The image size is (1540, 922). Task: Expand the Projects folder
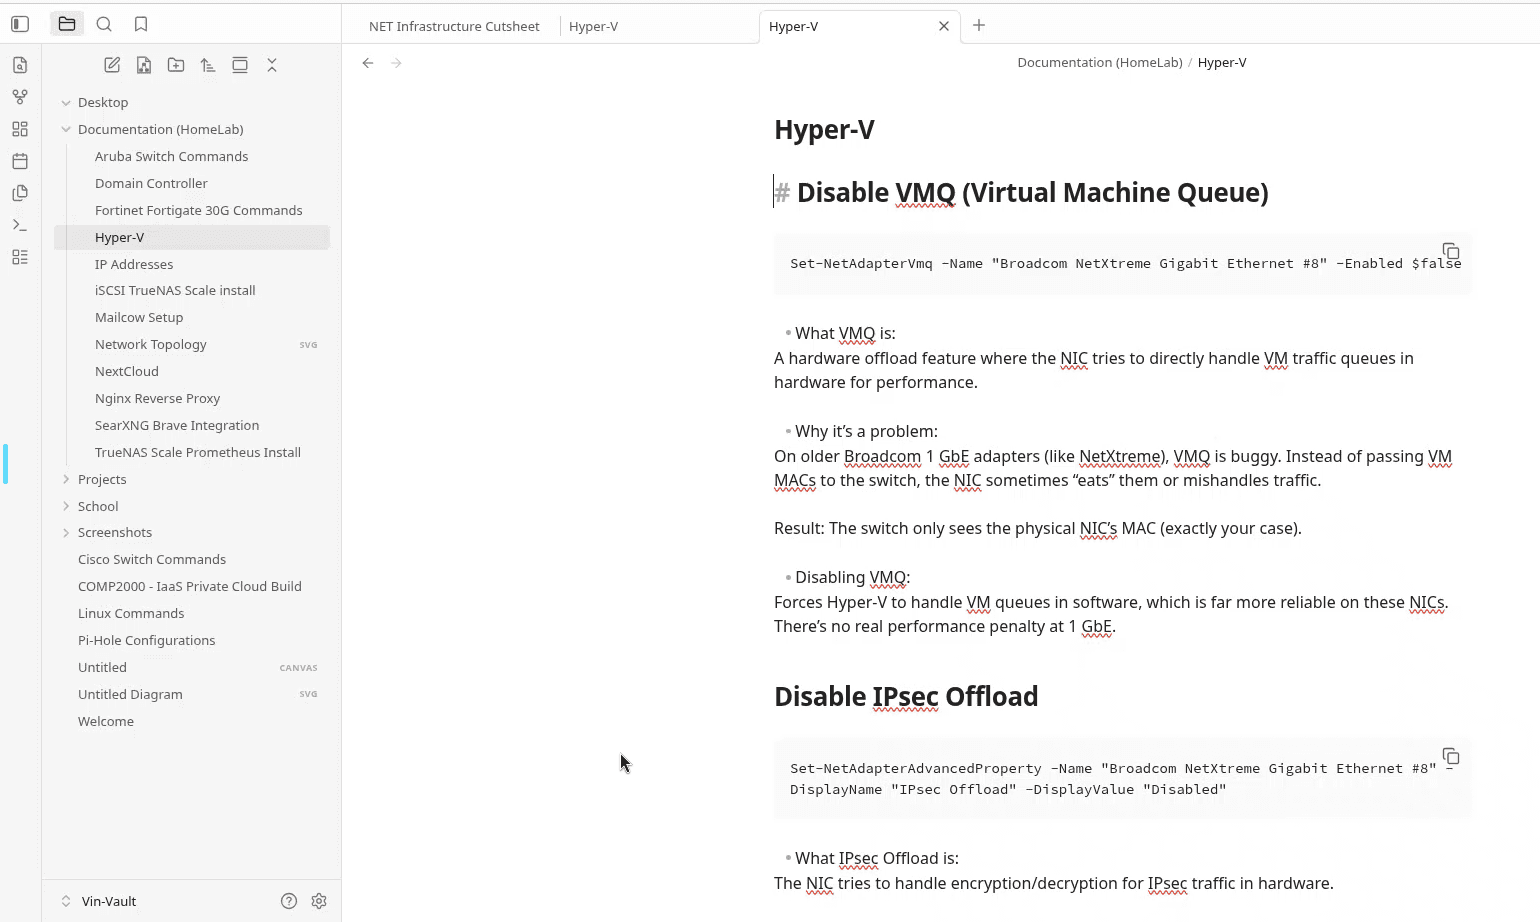pyautogui.click(x=102, y=479)
